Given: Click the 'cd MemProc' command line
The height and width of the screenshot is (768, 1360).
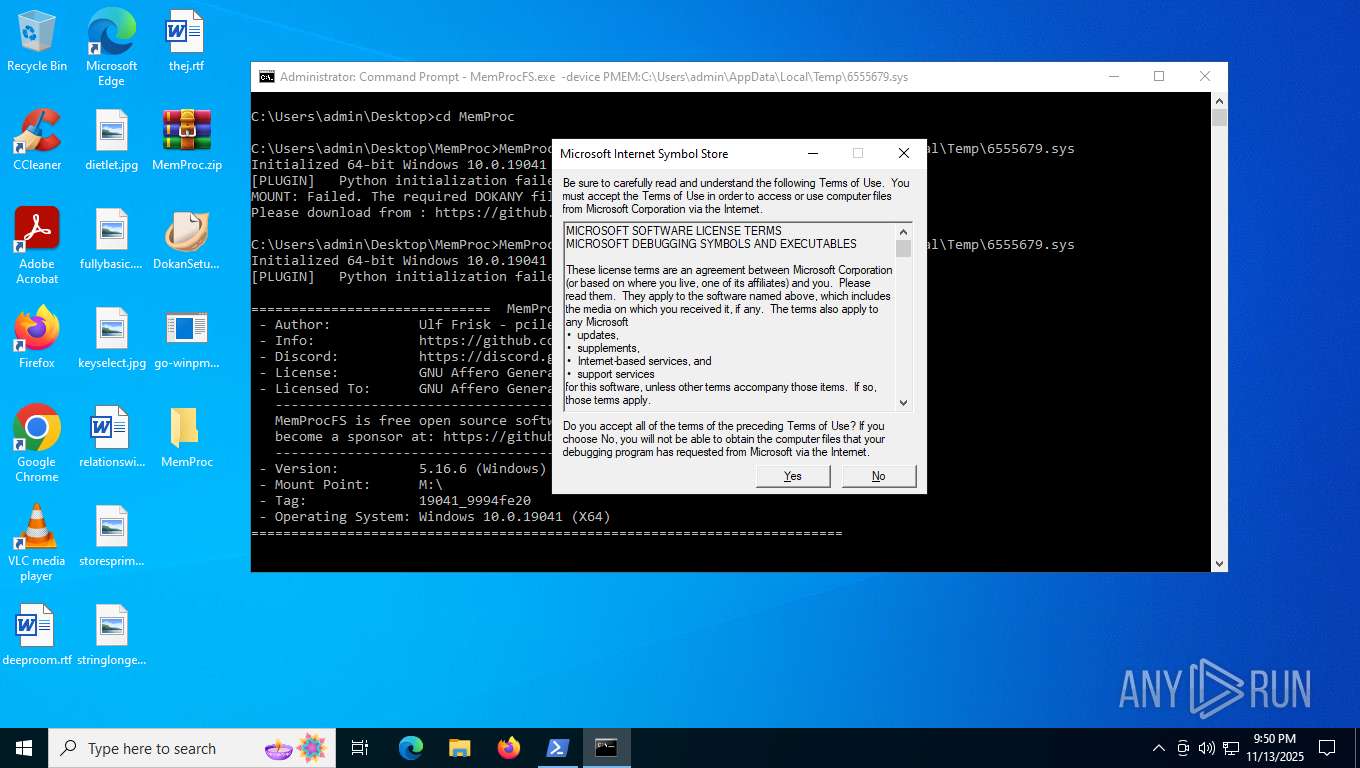Looking at the screenshot, I should click(383, 117).
